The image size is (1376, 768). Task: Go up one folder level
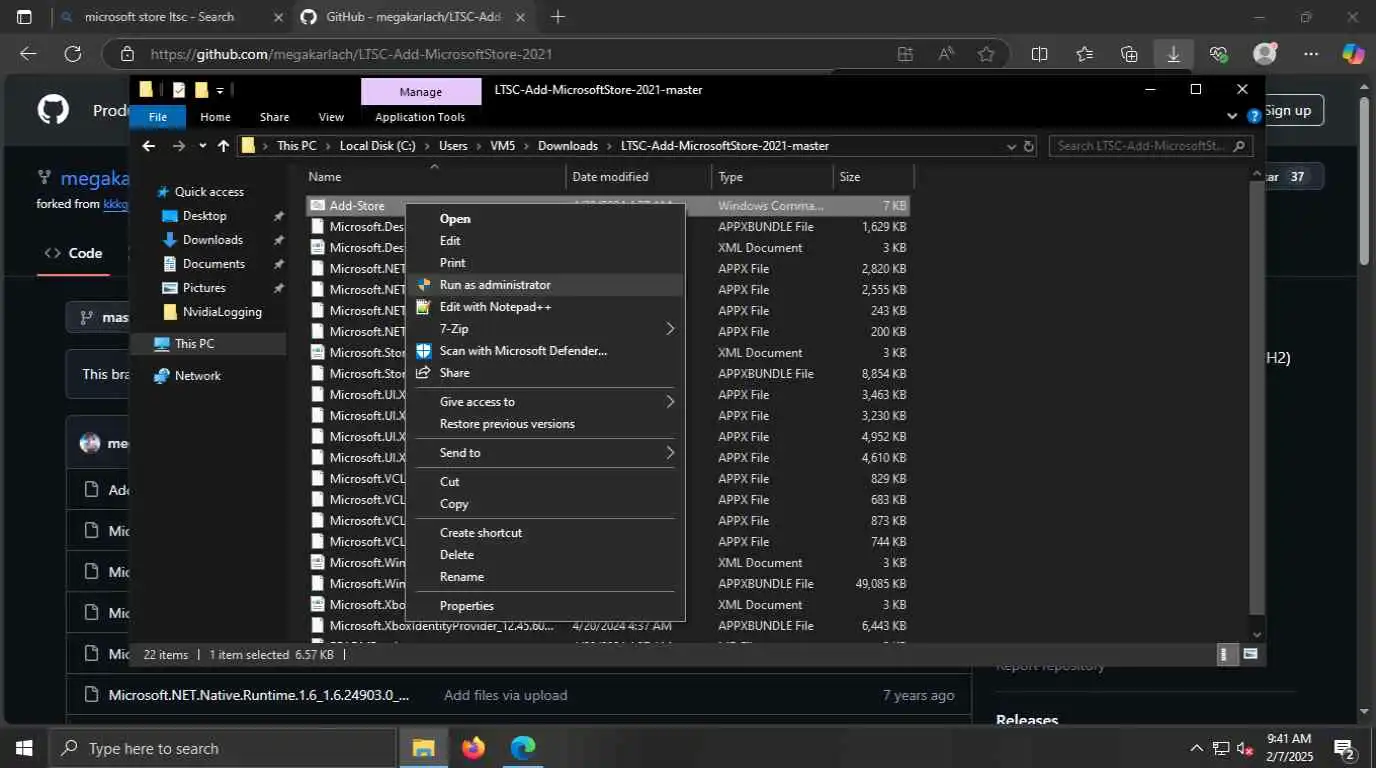(223, 146)
